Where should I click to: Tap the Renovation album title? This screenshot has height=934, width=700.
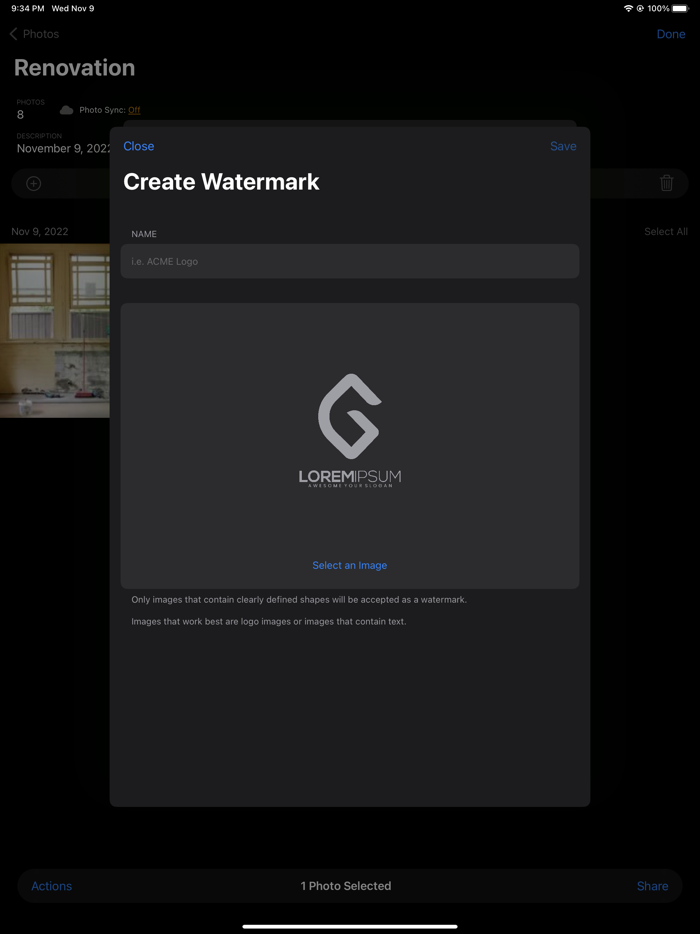tap(74, 67)
